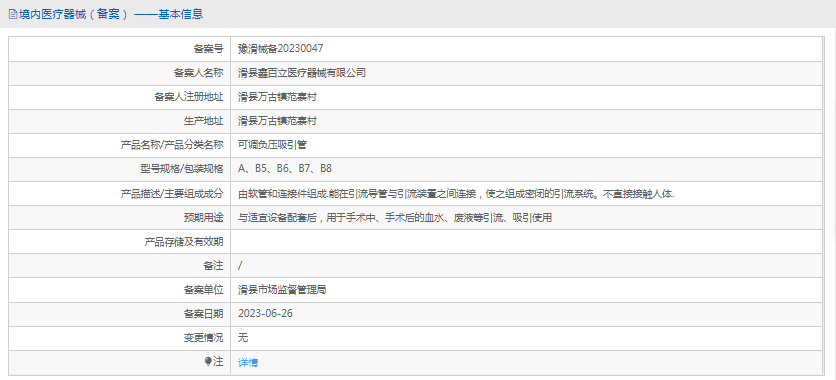Click the 备案日期 label
836x380 pixels.
204,314
